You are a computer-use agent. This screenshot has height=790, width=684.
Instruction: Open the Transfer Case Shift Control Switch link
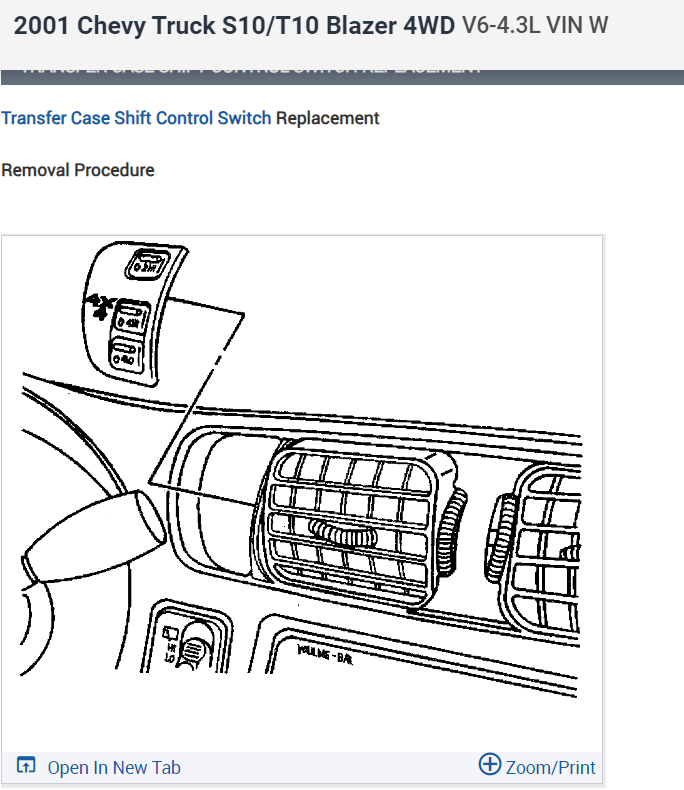pyautogui.click(x=136, y=118)
